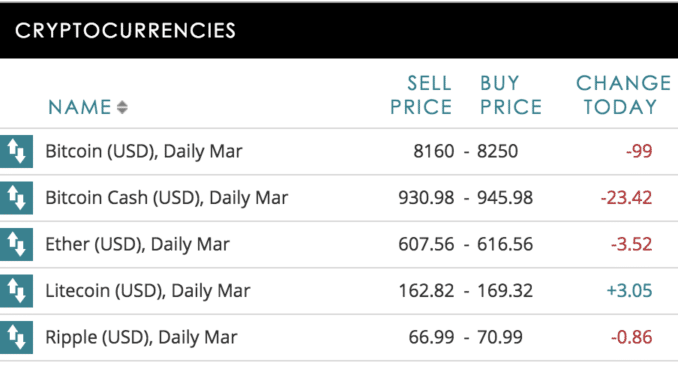
Task: Open Bitcoin (USD), Daily Mar market
Action: [x=144, y=151]
